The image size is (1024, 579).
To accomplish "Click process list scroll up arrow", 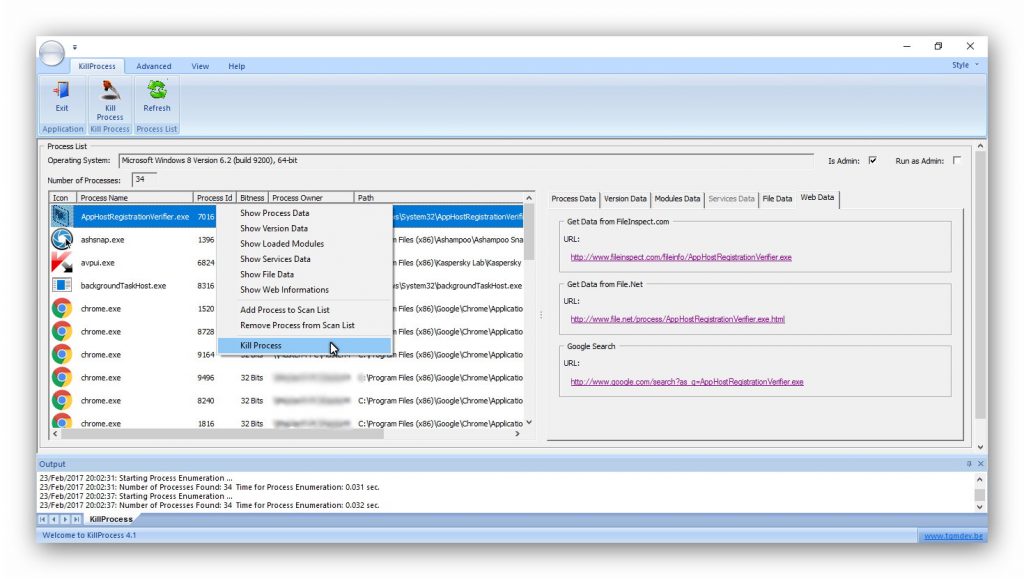I will (x=529, y=198).
